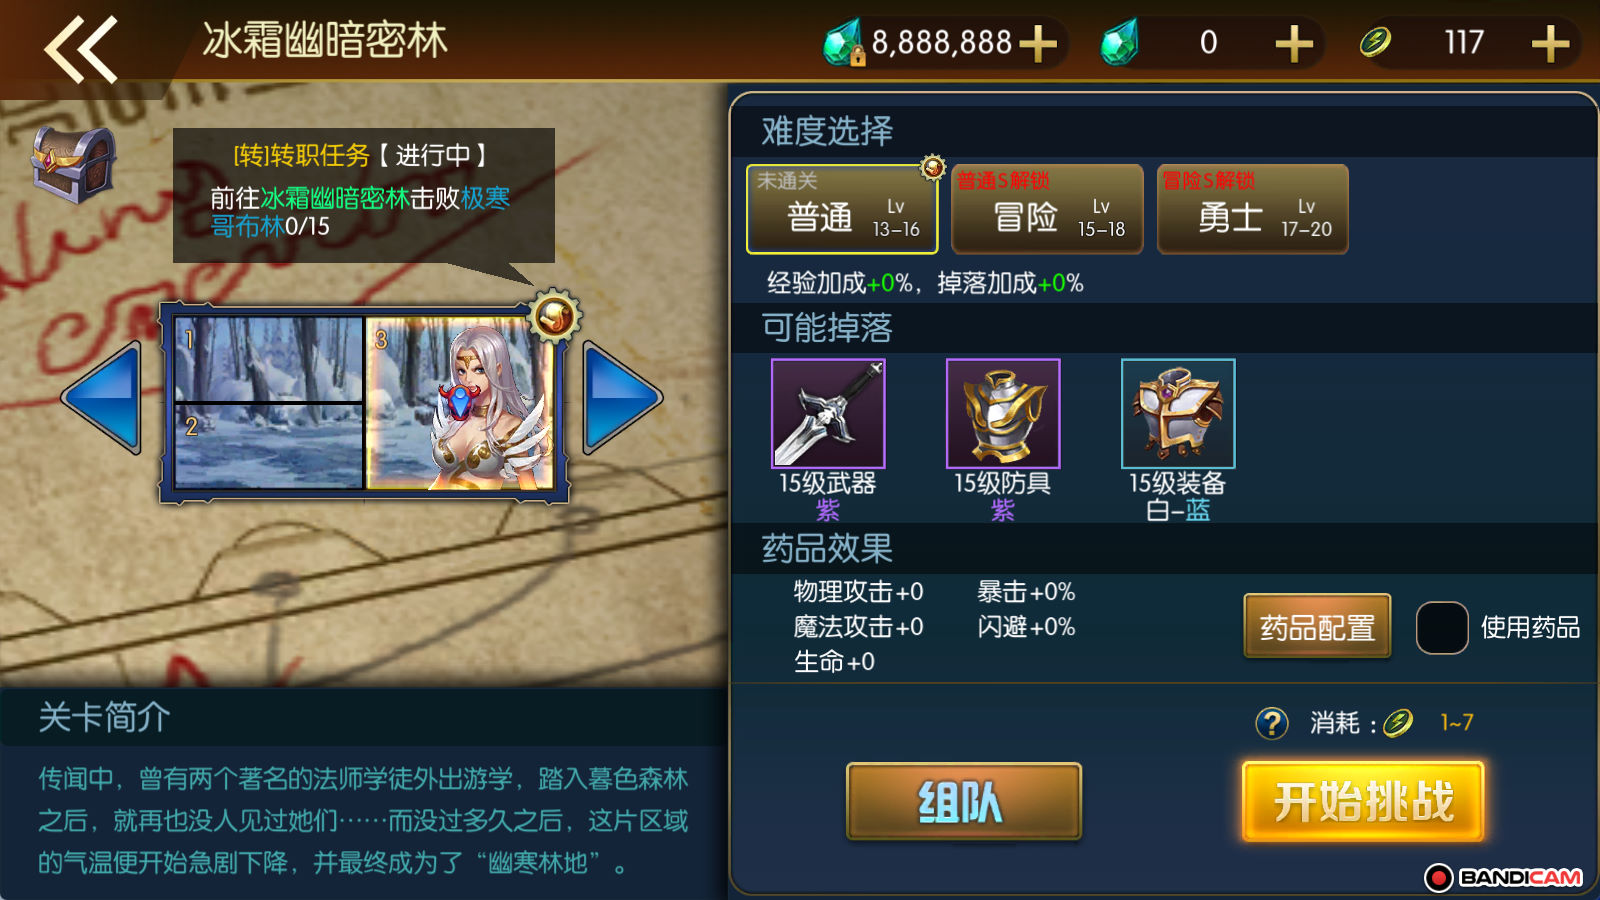Go to the previous stage with left arrow

tap(103, 398)
